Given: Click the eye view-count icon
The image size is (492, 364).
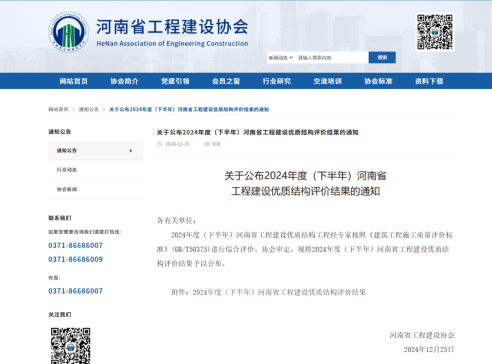Looking at the screenshot, I should pyautogui.click(x=207, y=144).
